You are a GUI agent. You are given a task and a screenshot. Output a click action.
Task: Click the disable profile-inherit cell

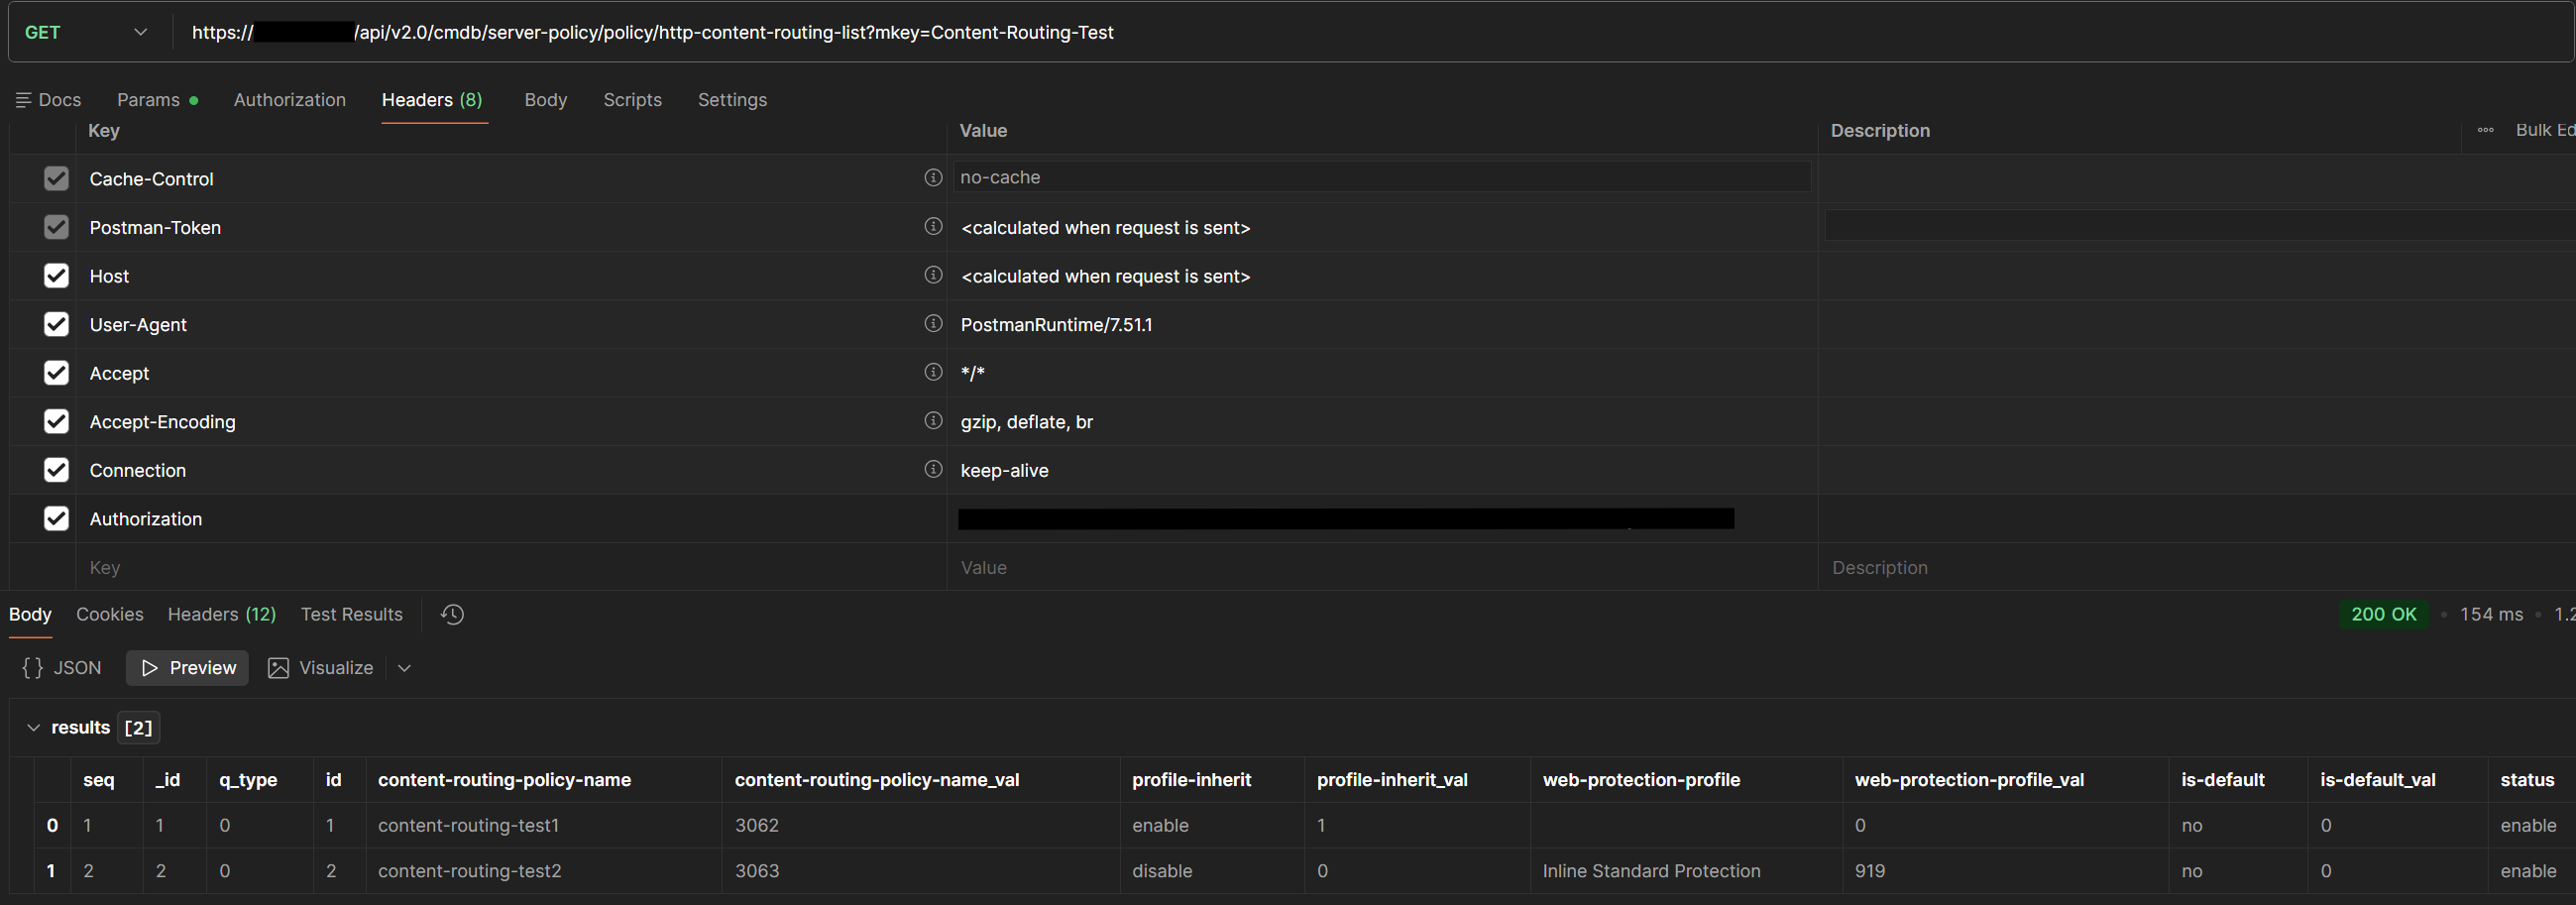(x=1161, y=871)
